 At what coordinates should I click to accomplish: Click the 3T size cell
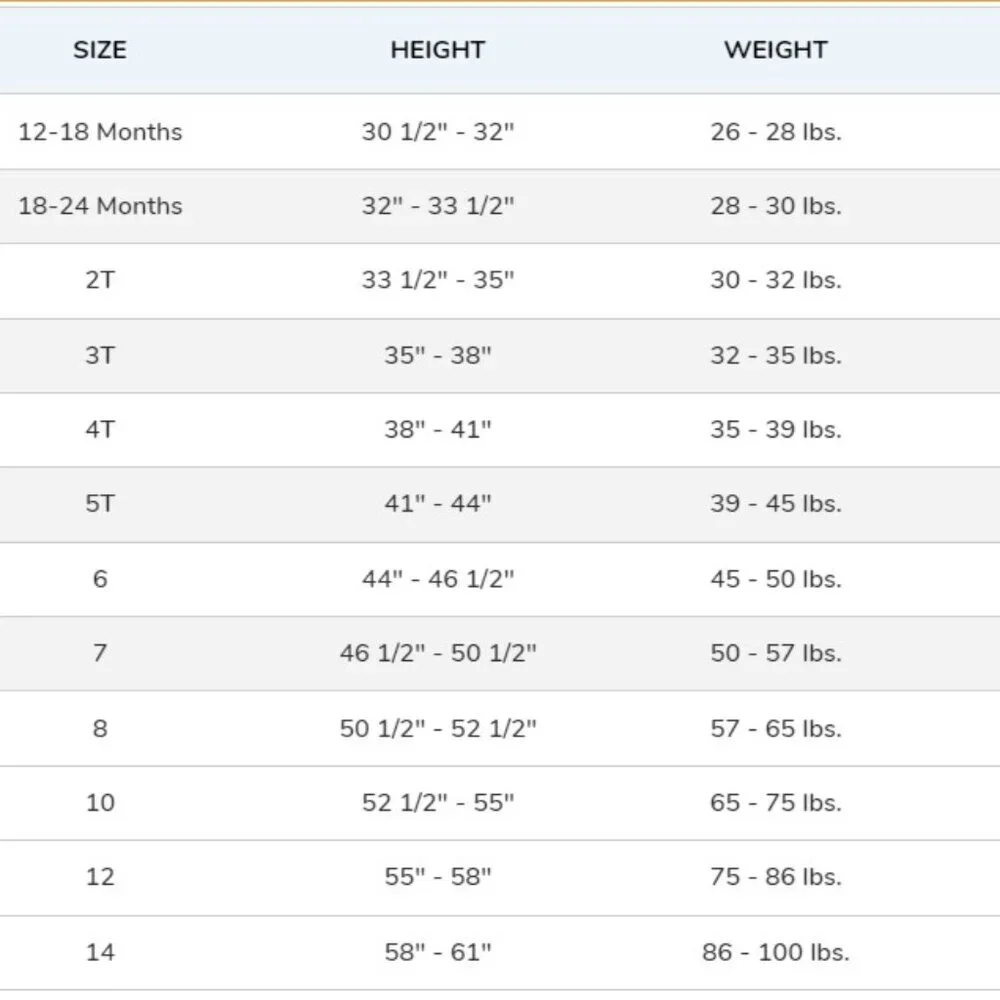(100, 355)
